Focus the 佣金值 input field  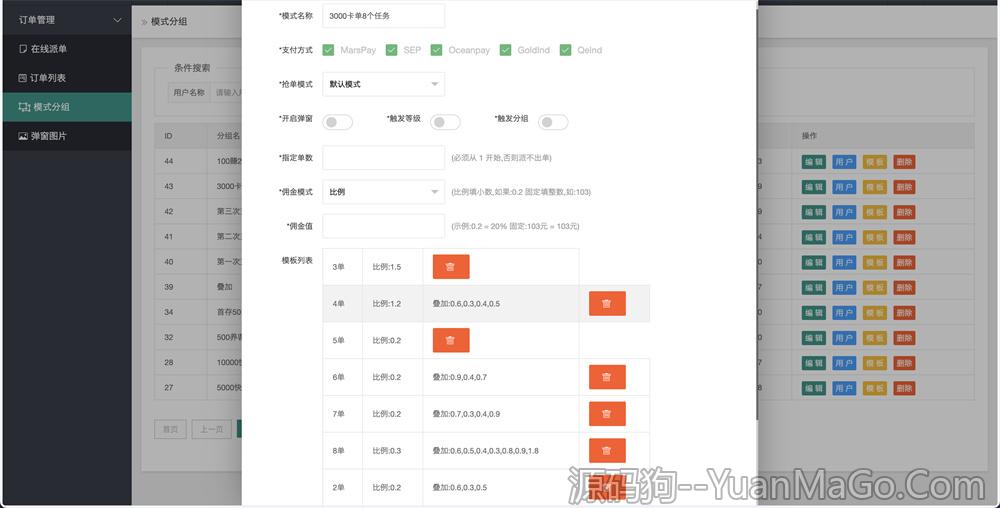coord(383,226)
